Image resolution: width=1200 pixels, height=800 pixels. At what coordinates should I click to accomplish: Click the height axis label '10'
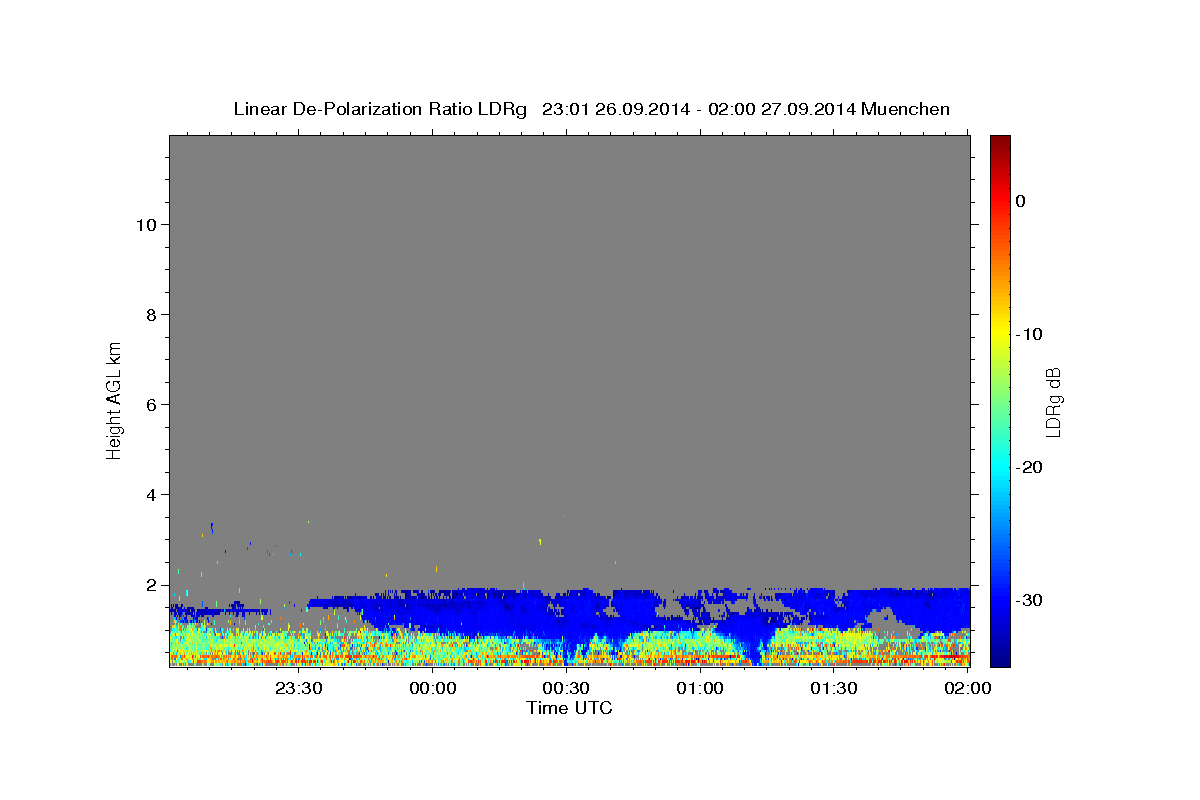click(145, 224)
